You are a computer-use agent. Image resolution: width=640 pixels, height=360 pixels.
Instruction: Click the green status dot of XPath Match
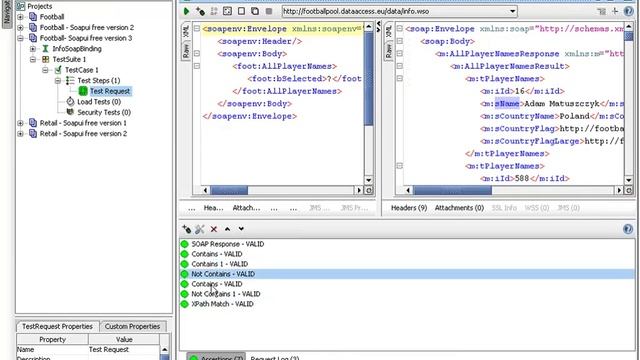[x=184, y=304]
